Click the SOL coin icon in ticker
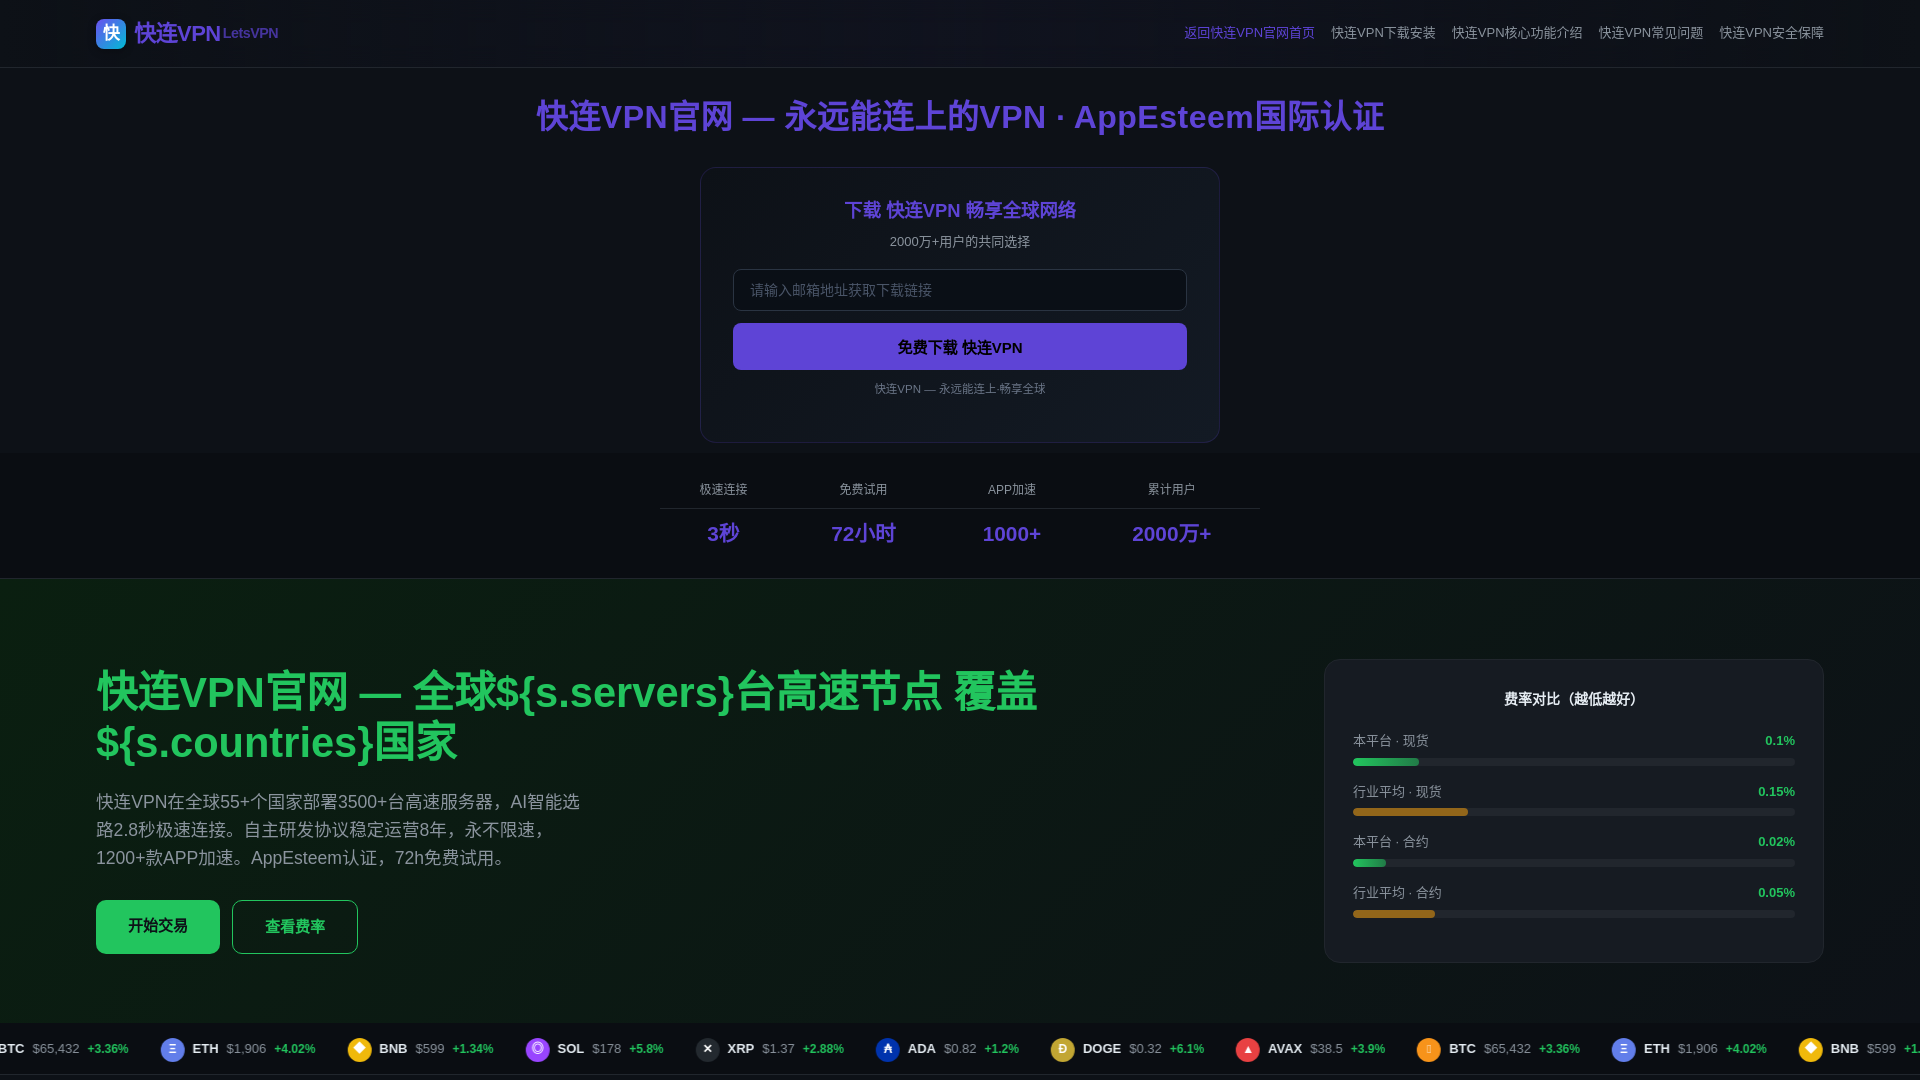 (538, 1050)
